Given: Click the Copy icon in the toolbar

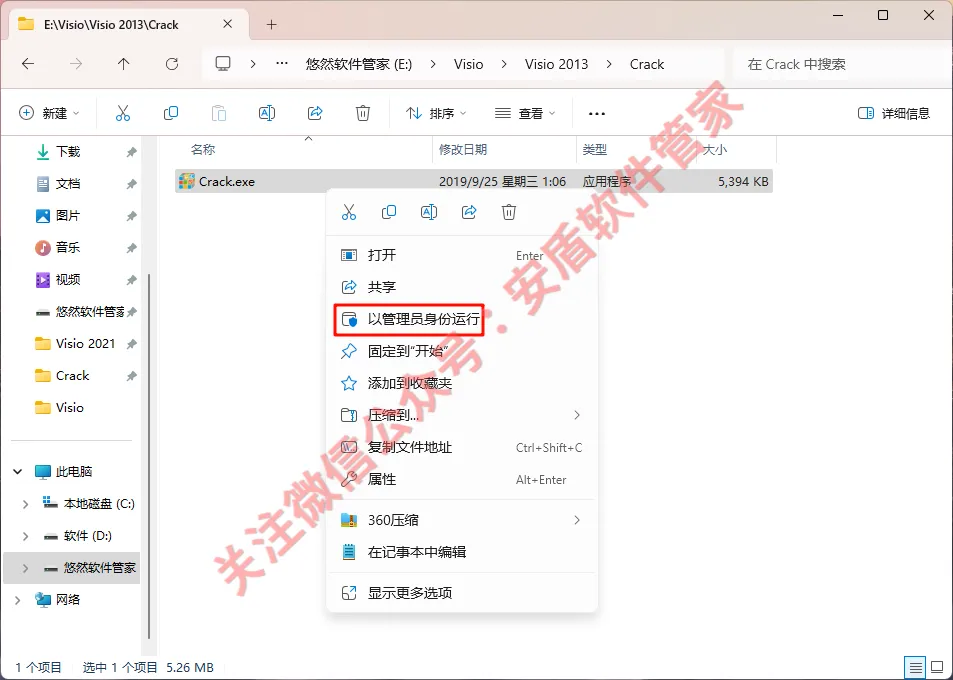Looking at the screenshot, I should pos(171,113).
